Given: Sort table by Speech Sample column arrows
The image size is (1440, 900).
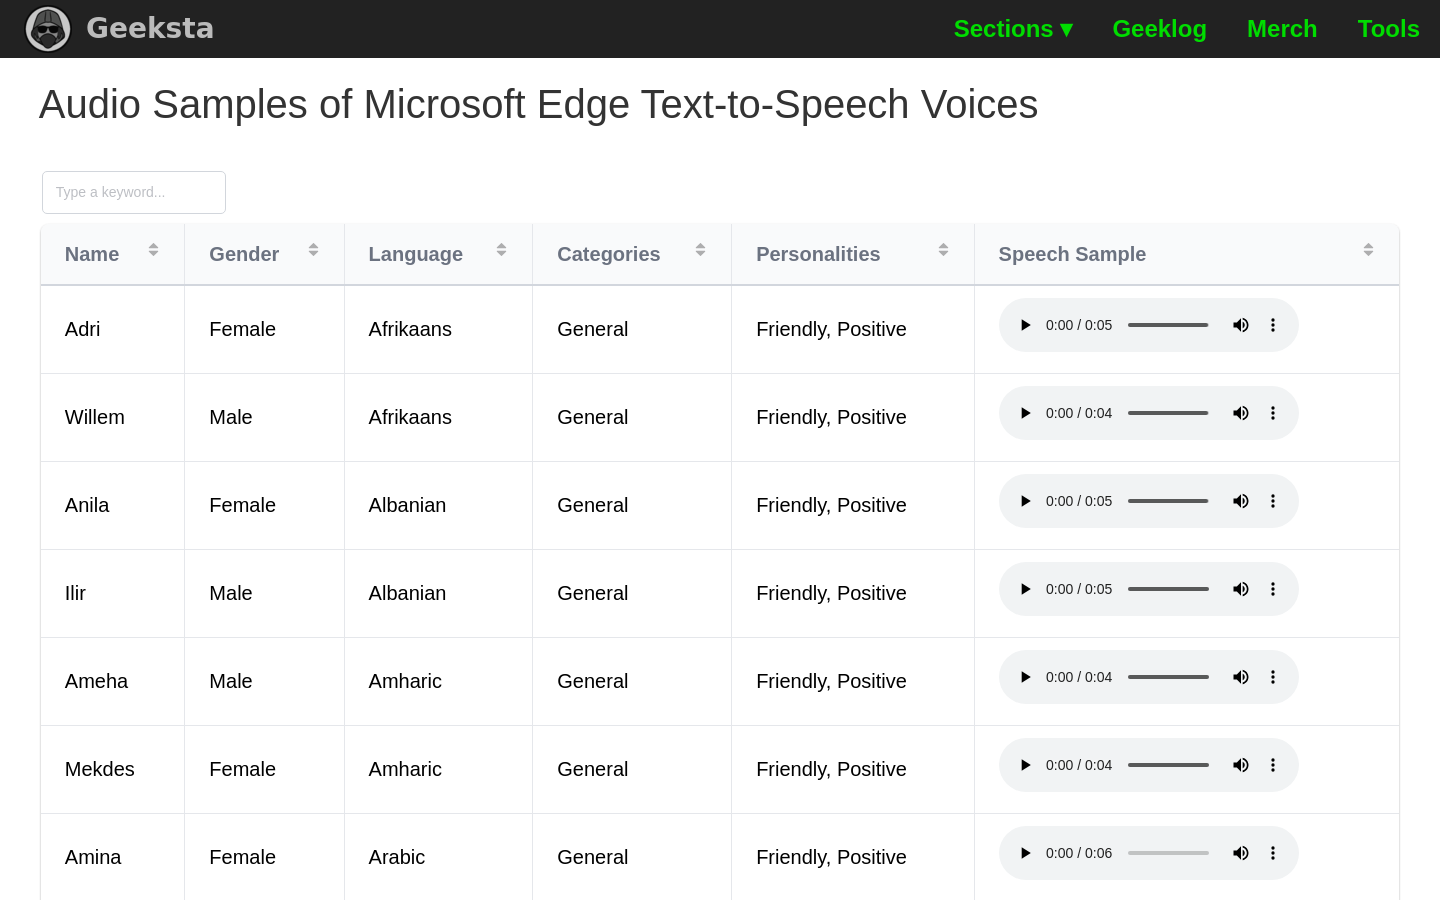Looking at the screenshot, I should (x=1368, y=250).
